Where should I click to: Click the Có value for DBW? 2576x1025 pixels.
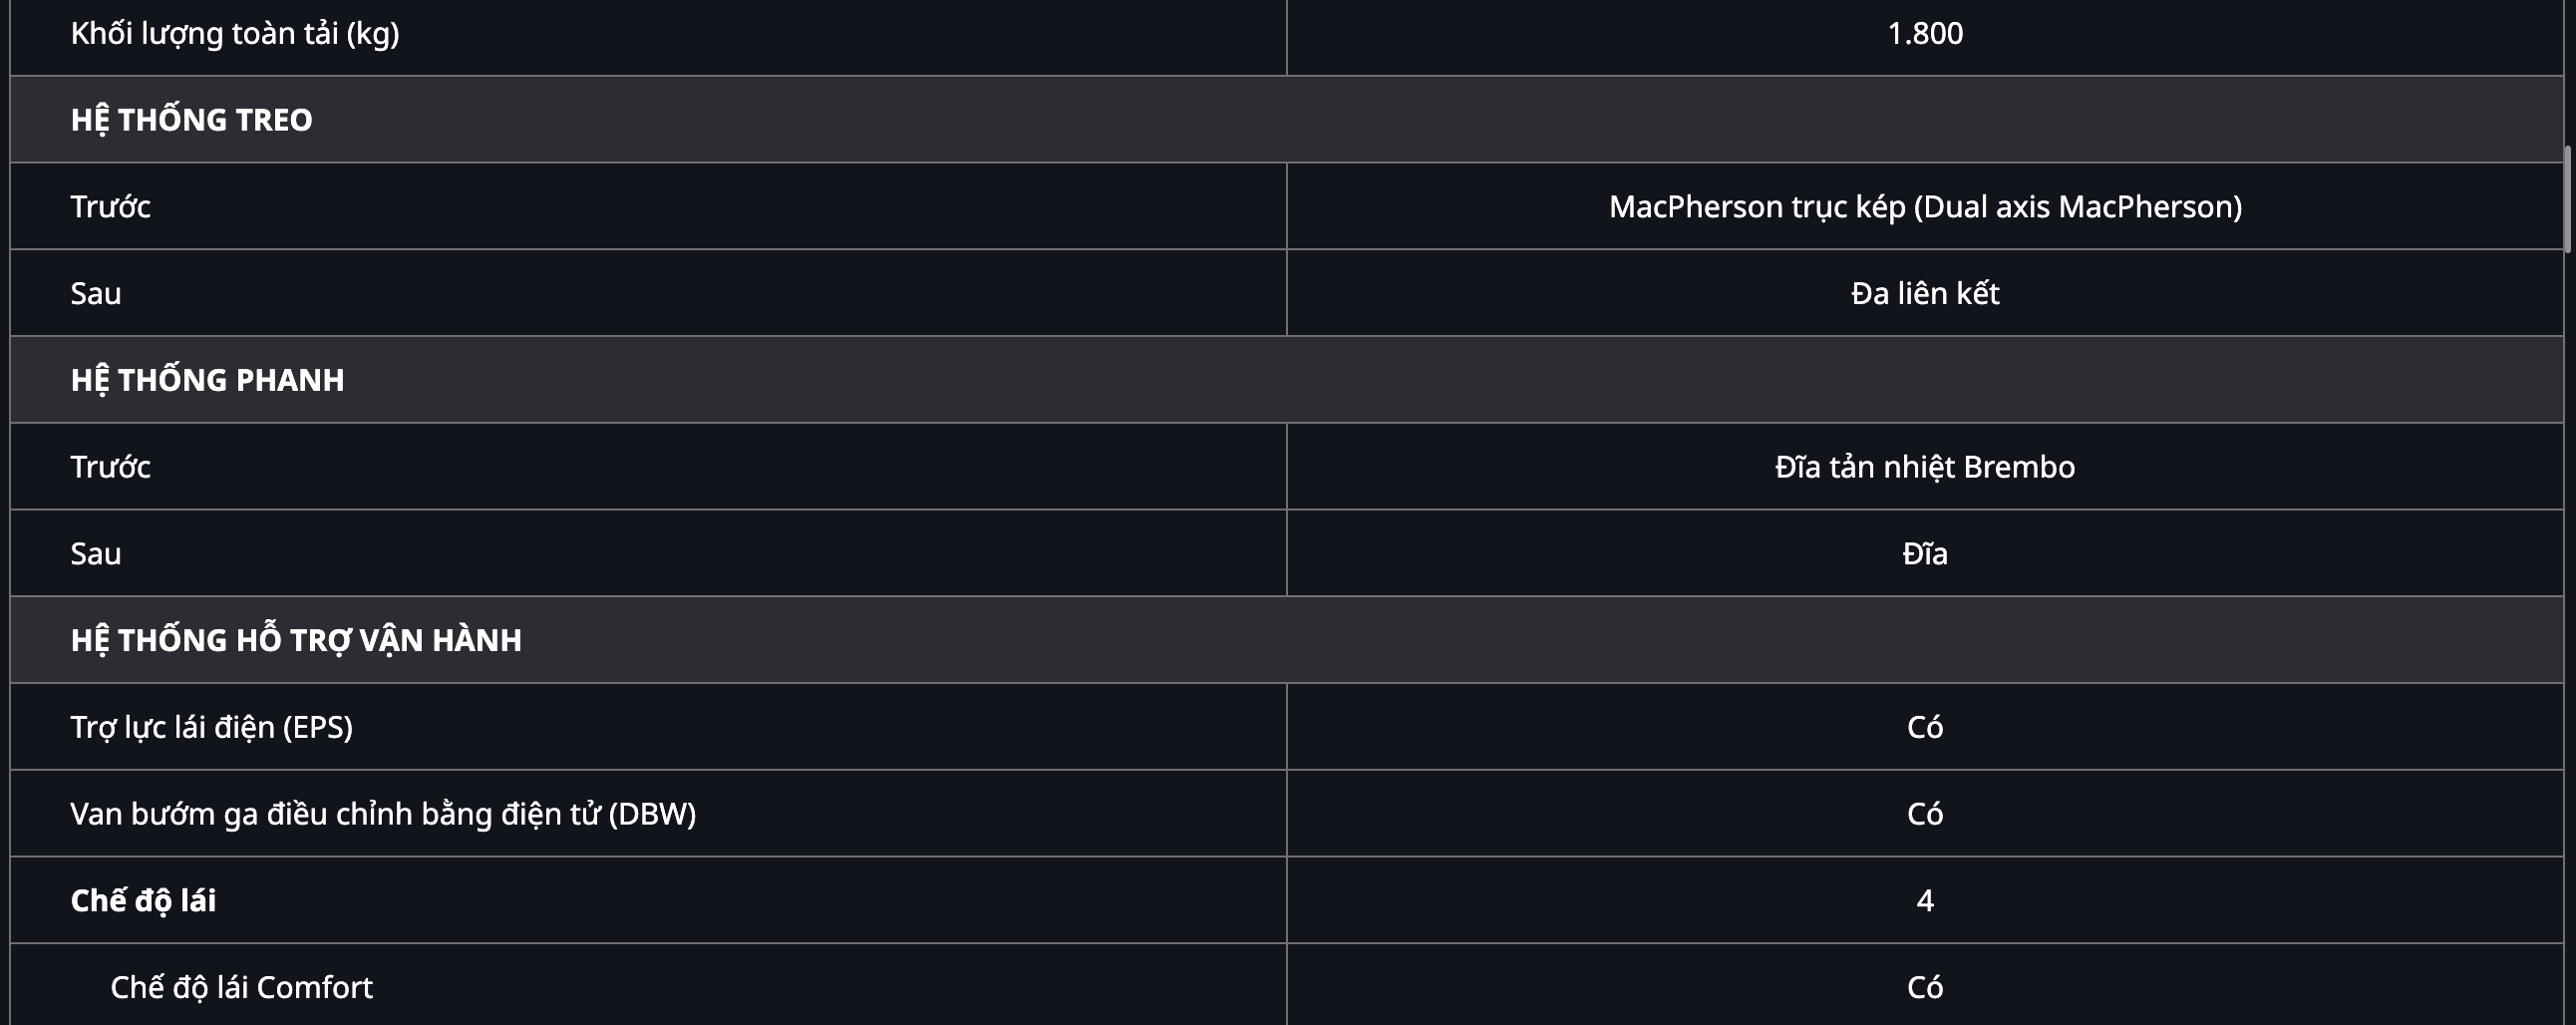click(1925, 814)
